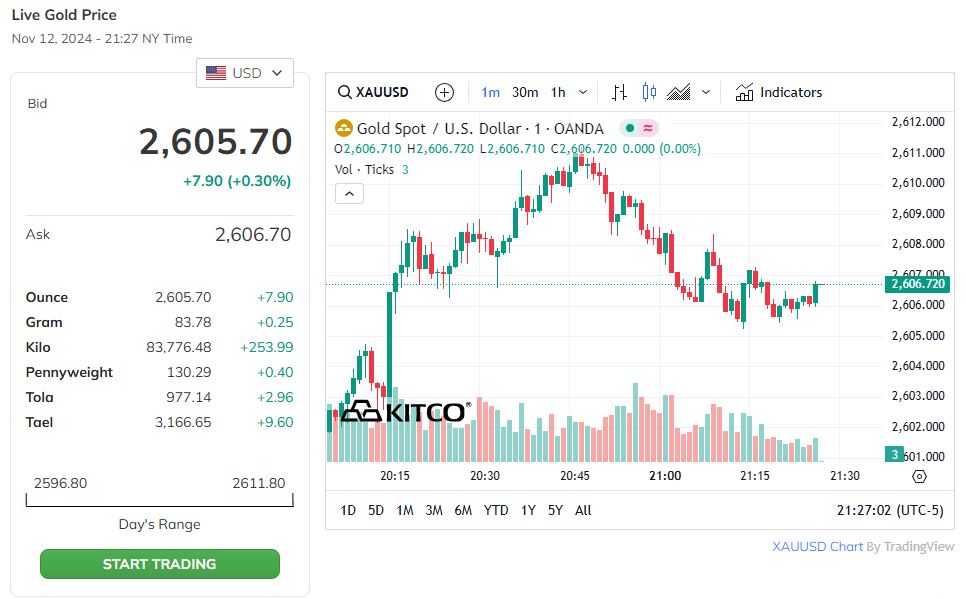Click the timezone clock 21:27:02 (UTC-5)
The image size is (966, 599).
889,510
